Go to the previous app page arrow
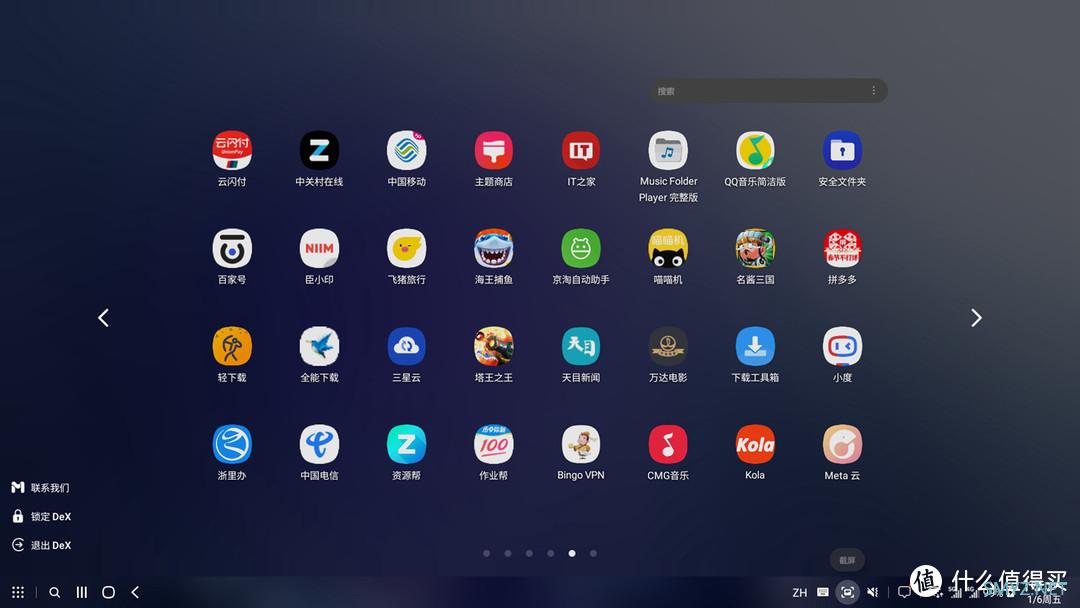1080x608 pixels. point(103,318)
